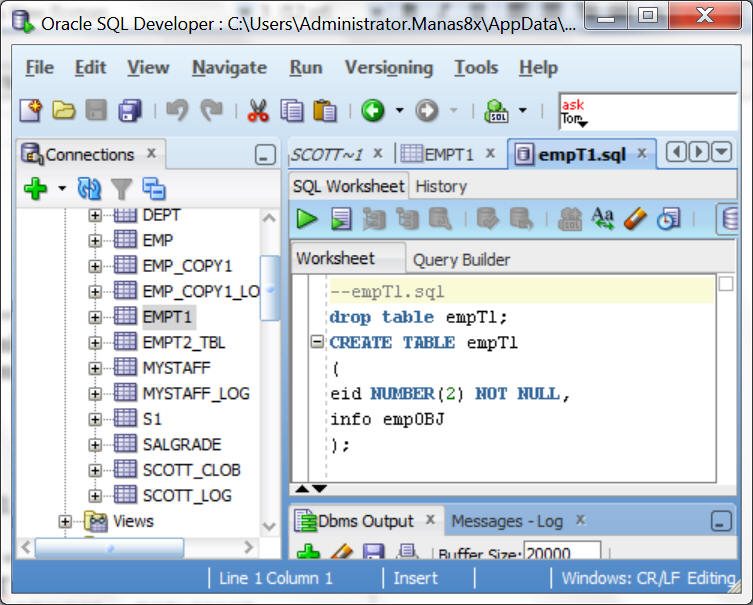
Task: Clear the worksheet with eraser icon
Action: 635,219
